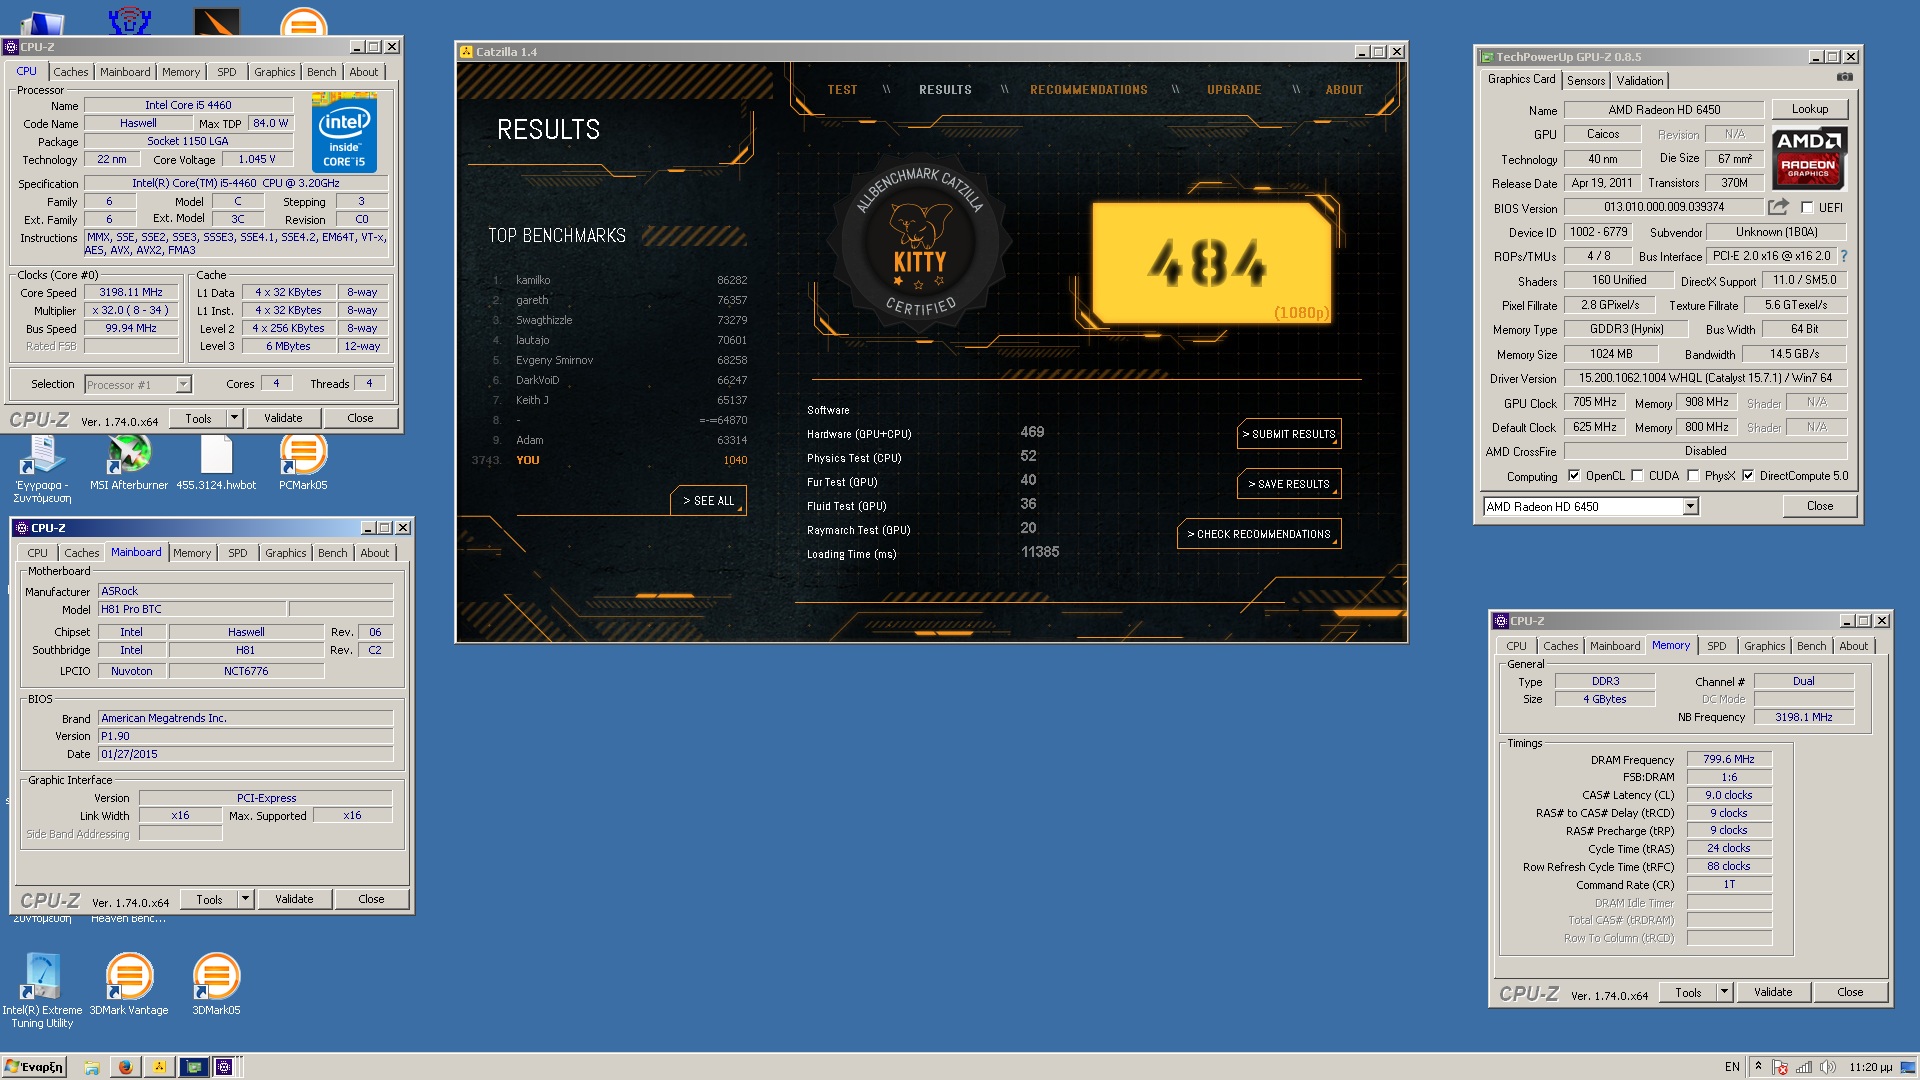Open the Bench tab in the Mainboard CPU-Z window
The image size is (1920, 1080).
coord(333,553)
